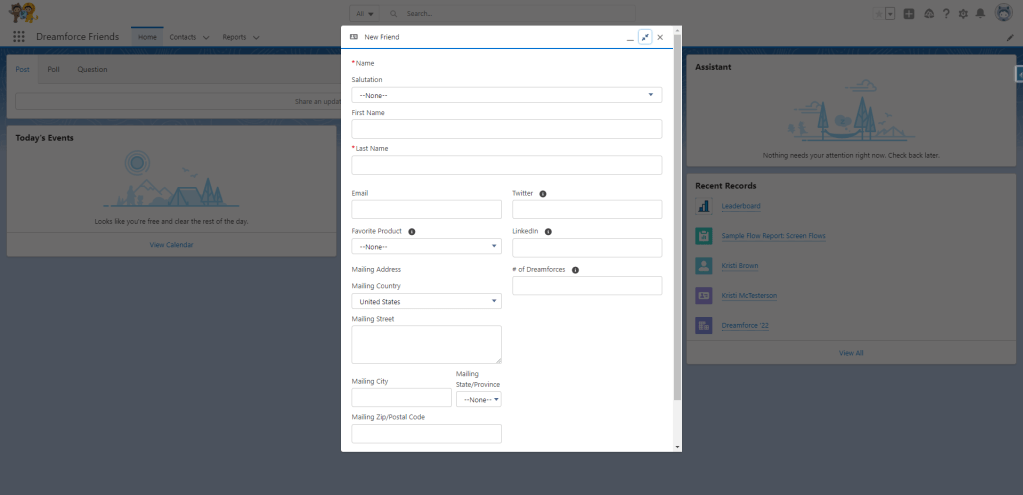The width and height of the screenshot is (1023, 495).
Task: Switch to the Poll tab
Action: [54, 69]
